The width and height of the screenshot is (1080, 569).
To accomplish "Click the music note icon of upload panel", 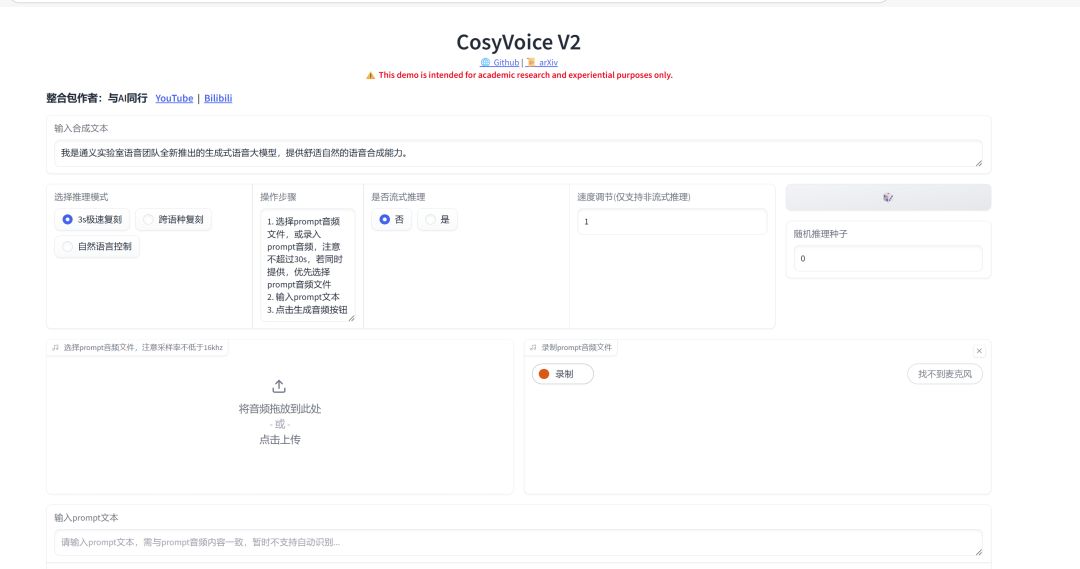I will click(x=56, y=348).
